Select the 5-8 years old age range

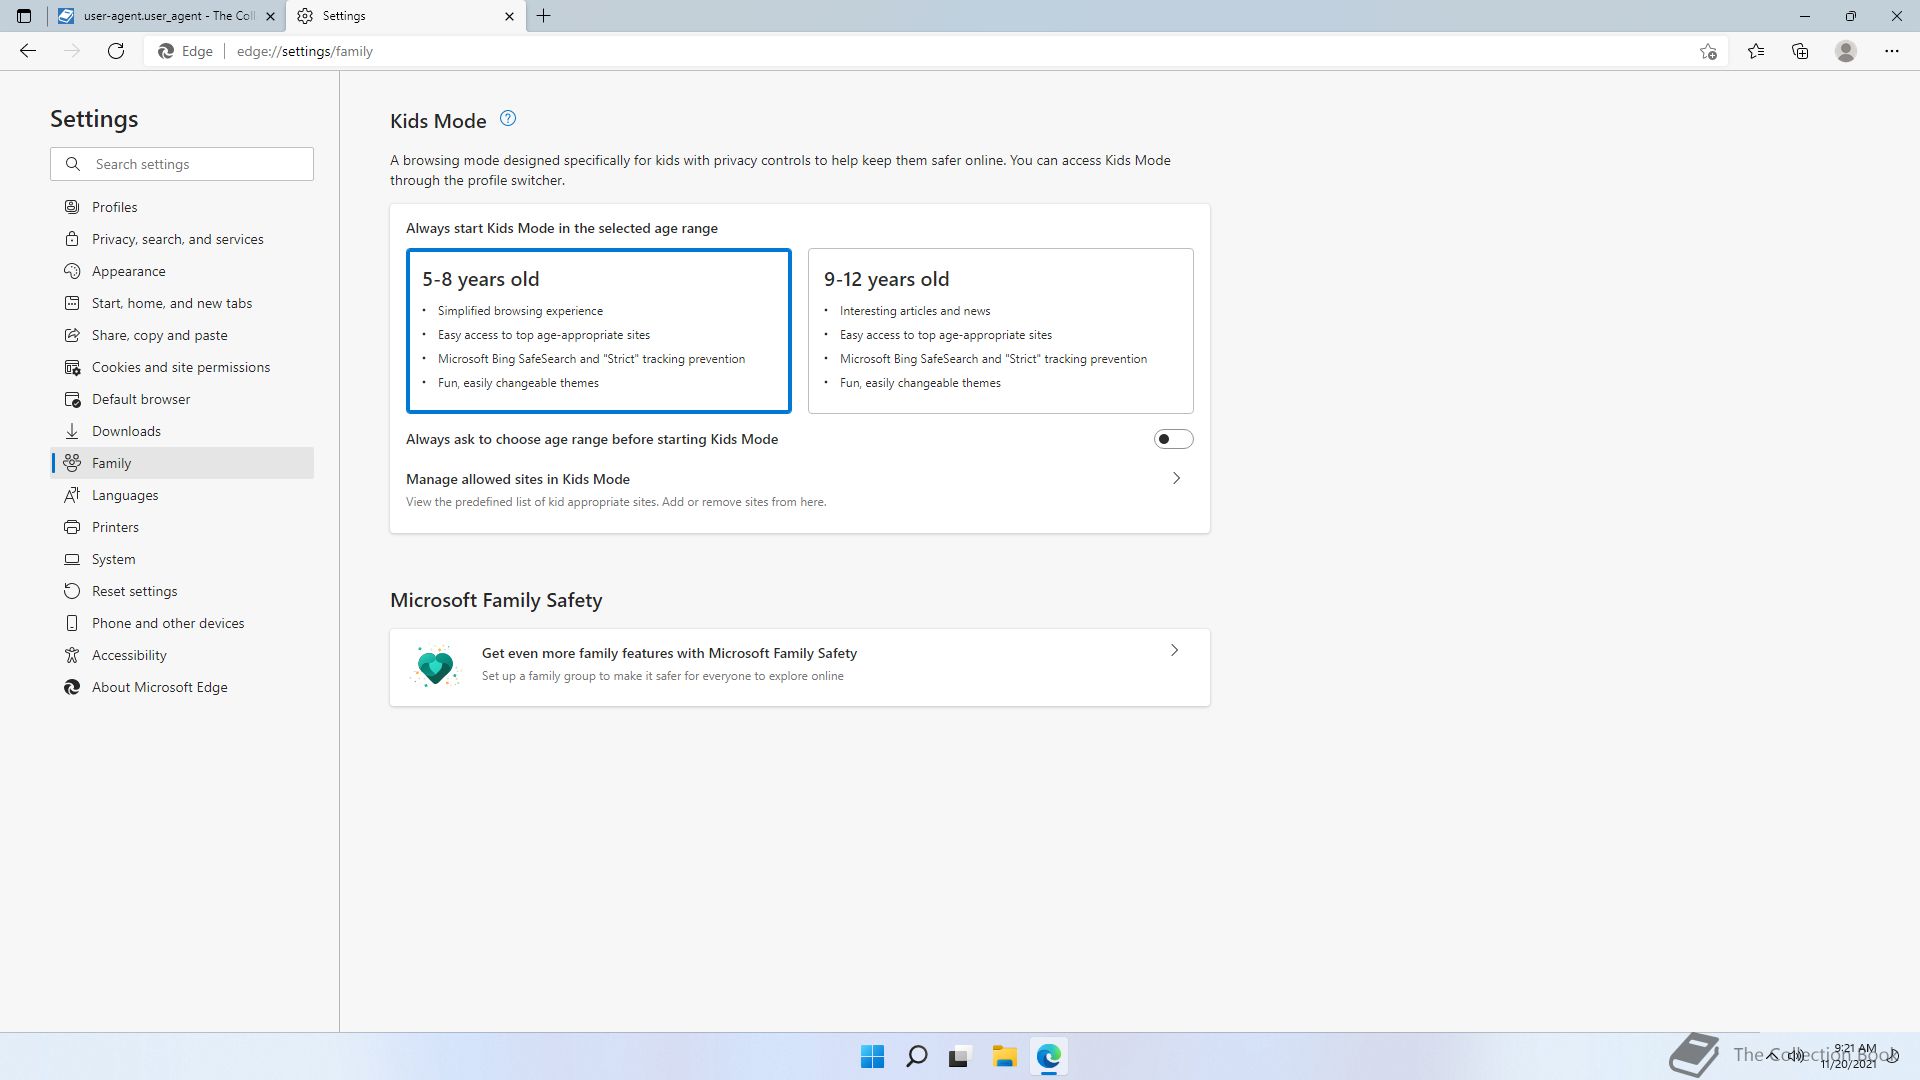(x=599, y=330)
